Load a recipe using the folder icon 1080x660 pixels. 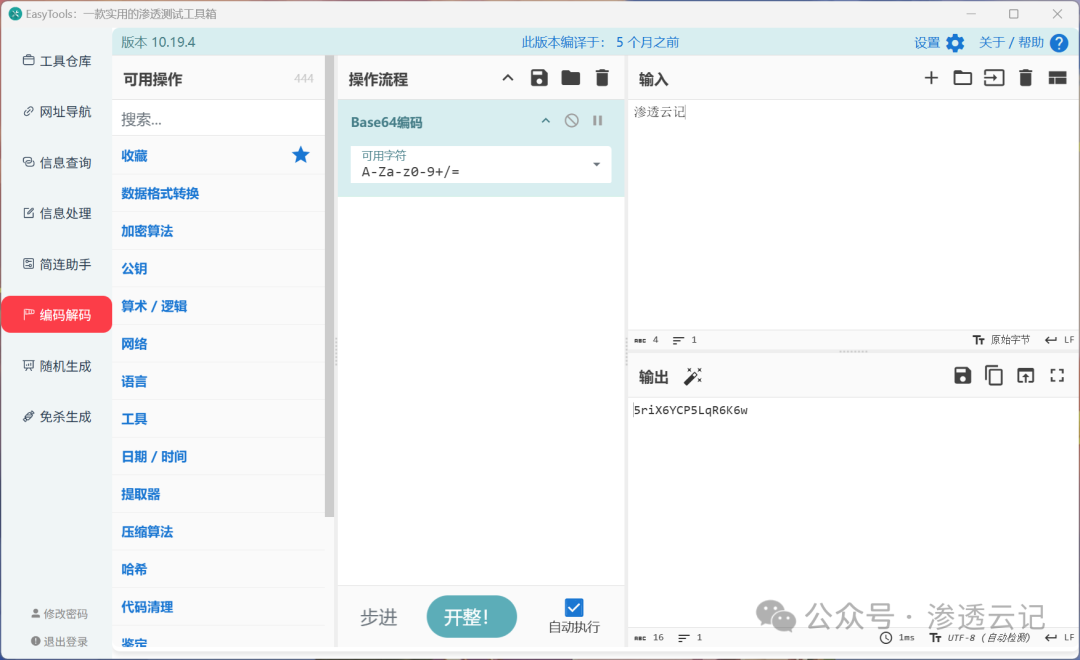point(570,78)
